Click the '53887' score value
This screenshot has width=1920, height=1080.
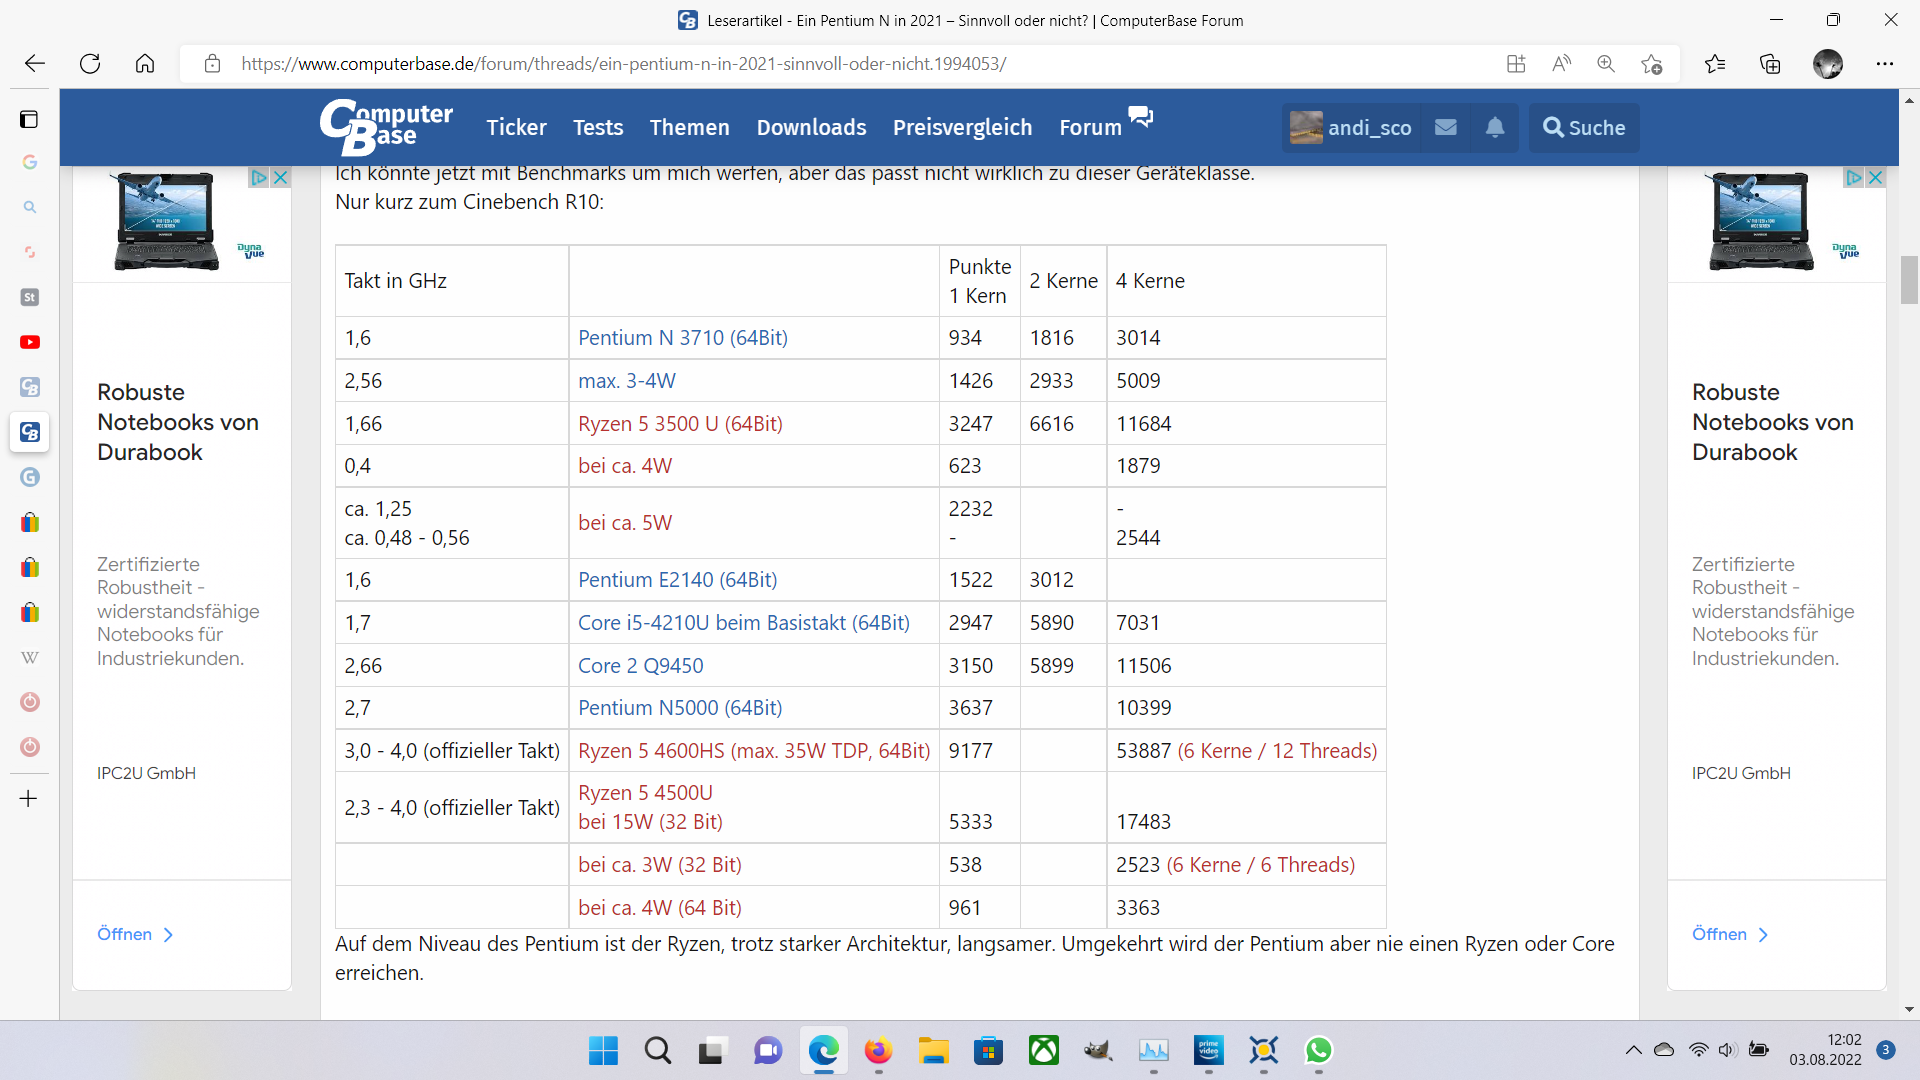[x=1143, y=751]
